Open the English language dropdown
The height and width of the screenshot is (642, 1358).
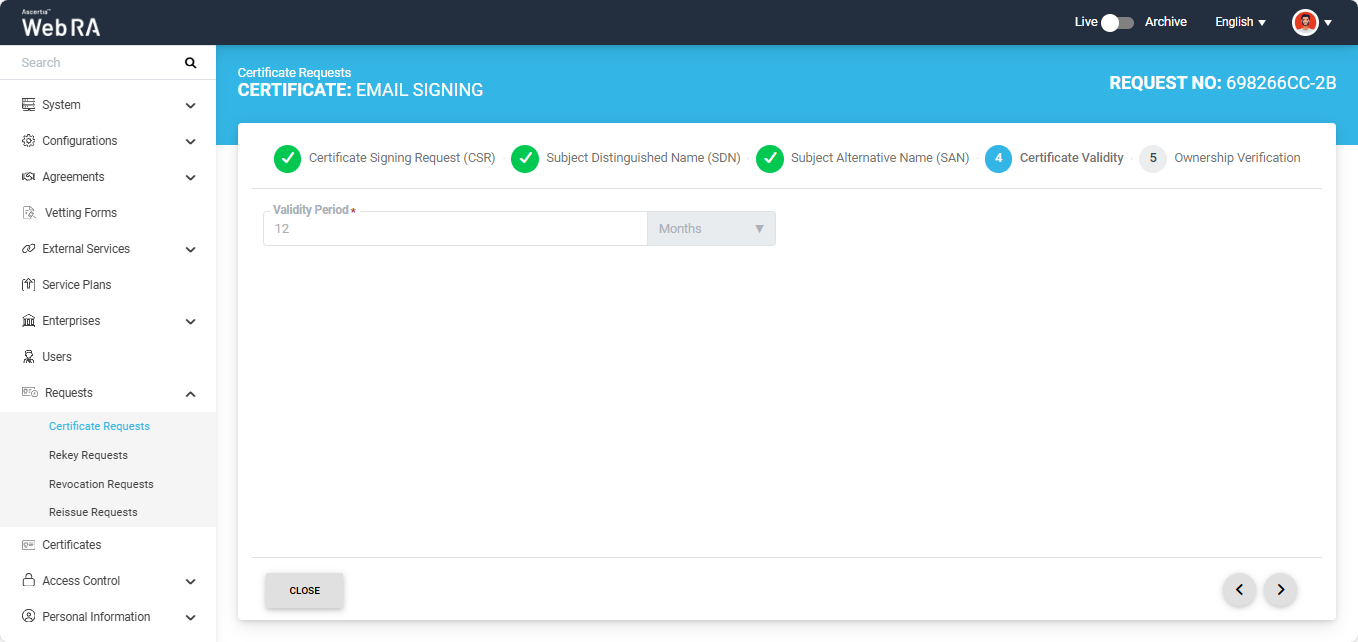tap(1240, 22)
